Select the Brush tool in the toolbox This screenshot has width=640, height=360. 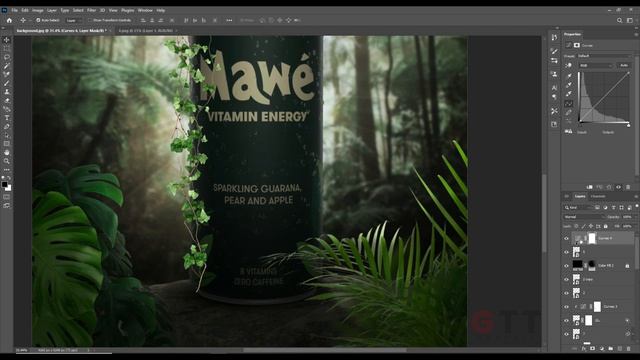[7, 83]
